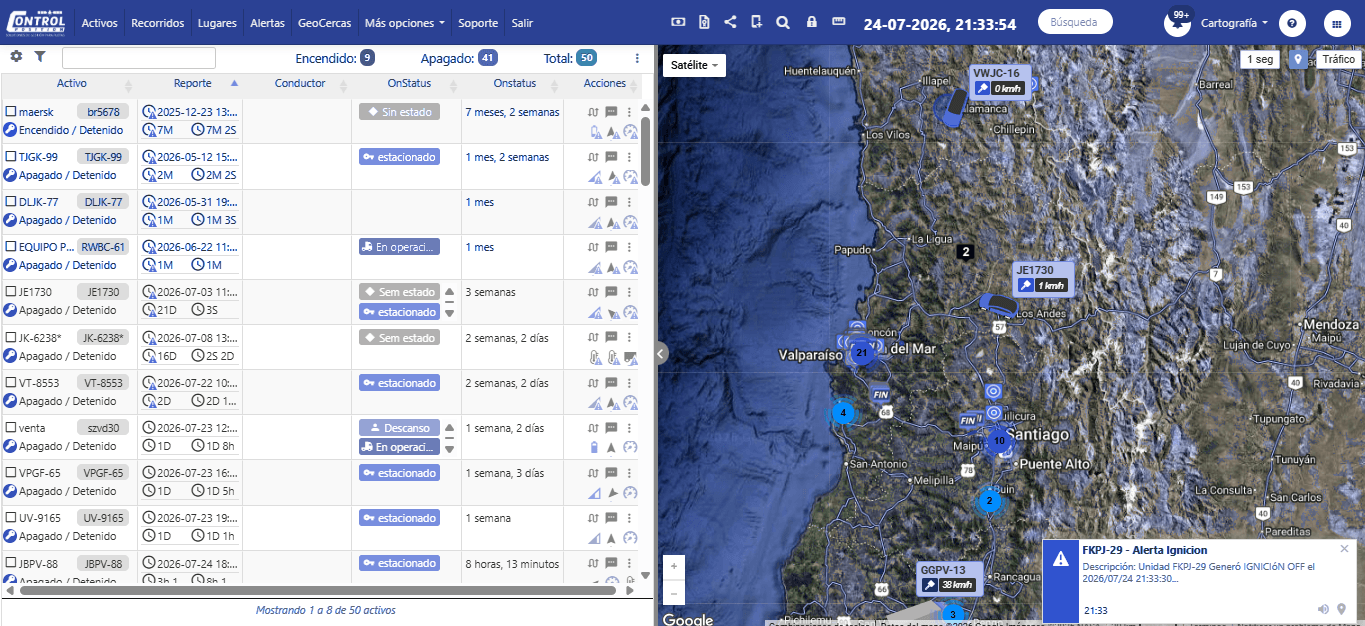This screenshot has width=1365, height=626.
Task: Sort table by Conductor column
Action: click(x=300, y=84)
